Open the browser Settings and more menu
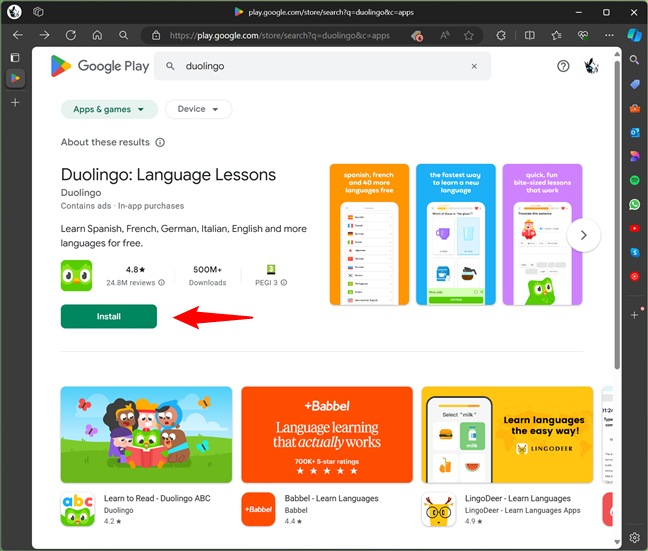Screen dimensions: 648x551 coord(609,36)
